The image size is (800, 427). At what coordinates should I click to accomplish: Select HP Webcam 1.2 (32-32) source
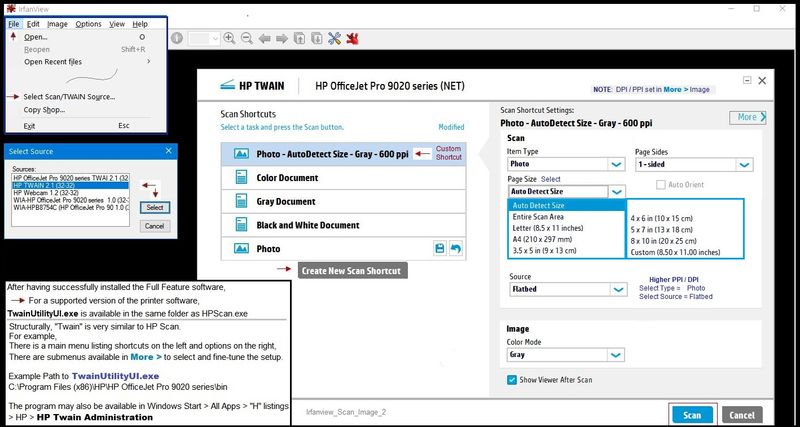click(70, 193)
